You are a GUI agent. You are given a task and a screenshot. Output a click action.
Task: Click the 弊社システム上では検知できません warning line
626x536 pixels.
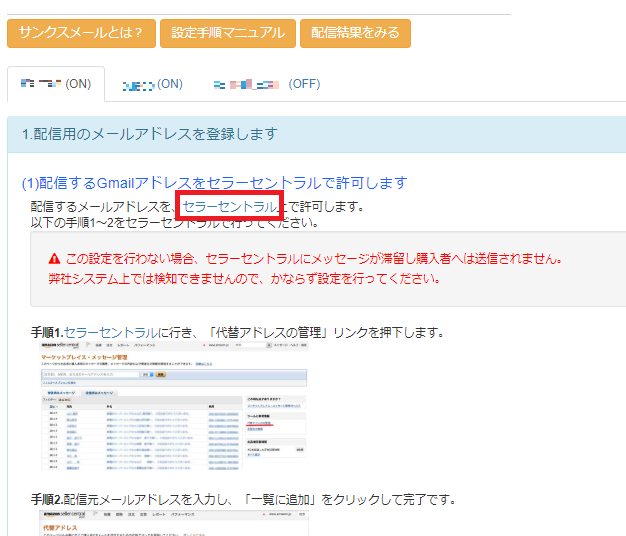pyautogui.click(x=244, y=279)
